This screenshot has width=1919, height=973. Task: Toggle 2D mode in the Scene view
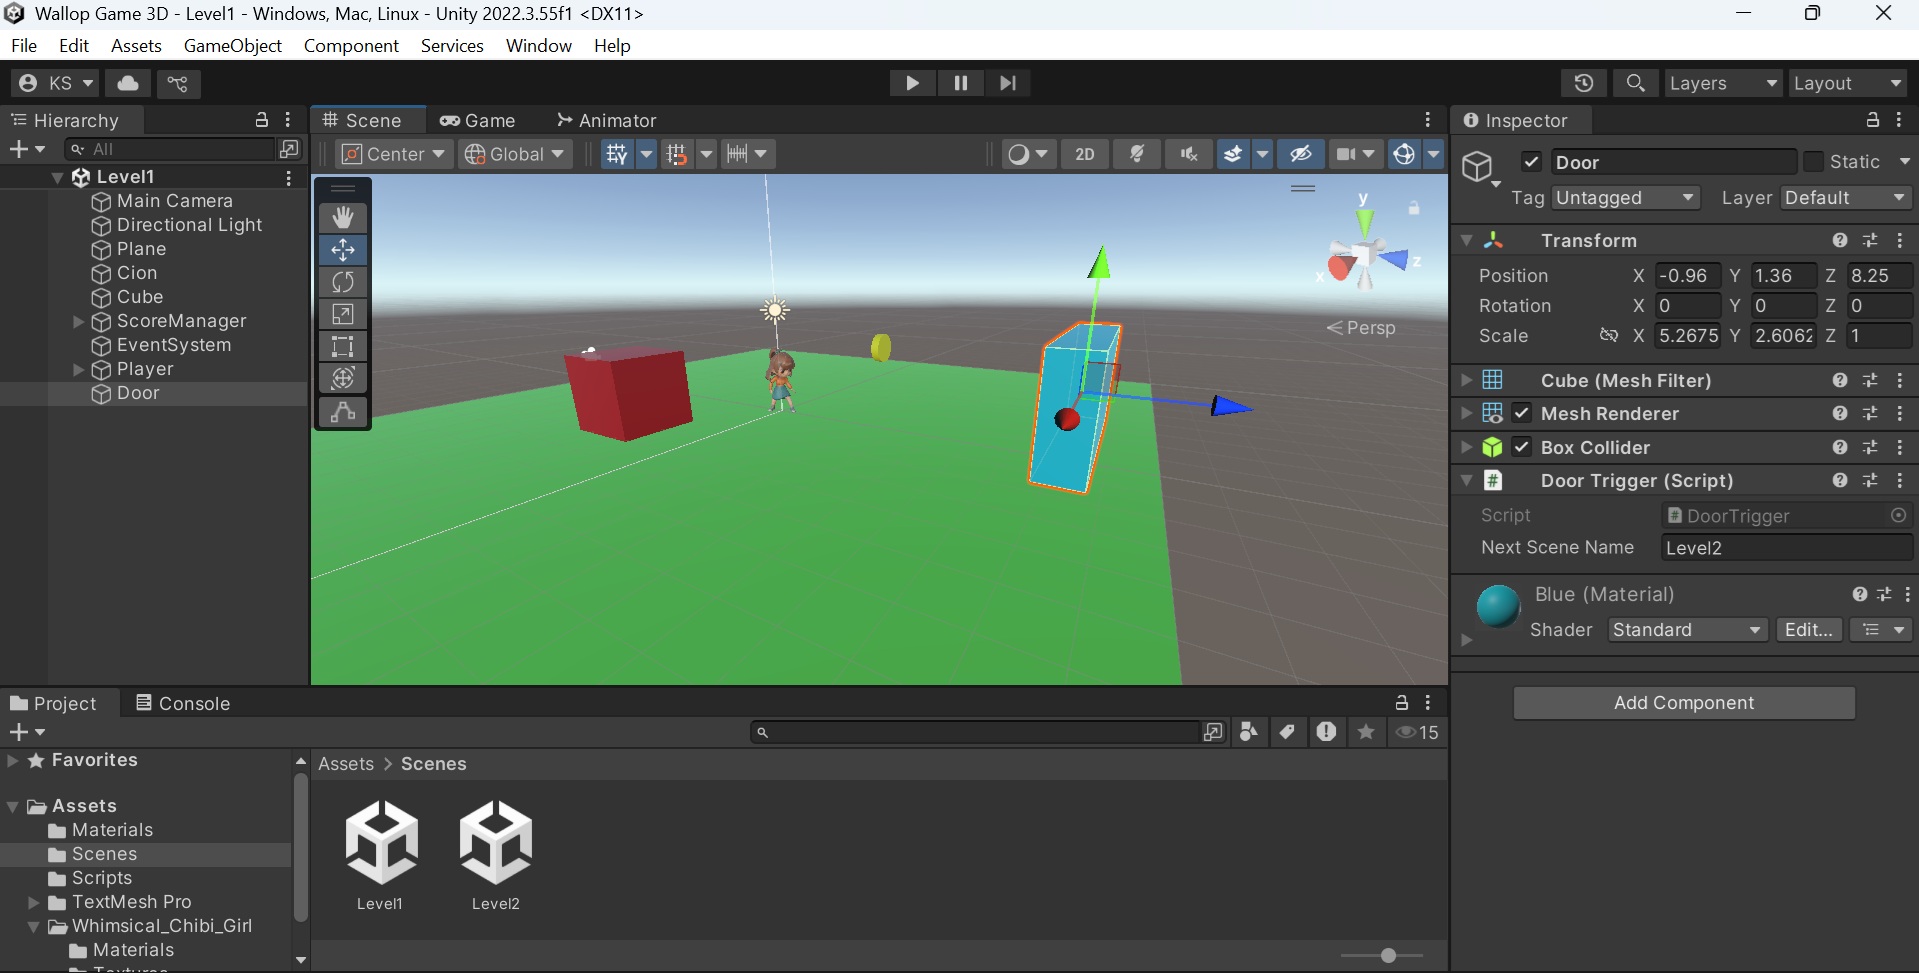1084,153
